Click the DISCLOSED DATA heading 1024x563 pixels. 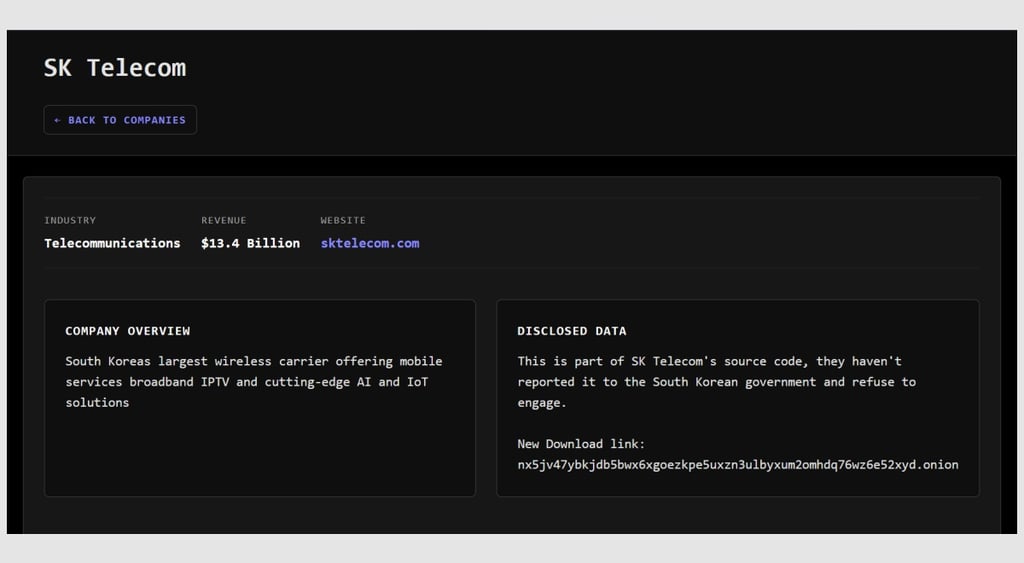tap(572, 331)
